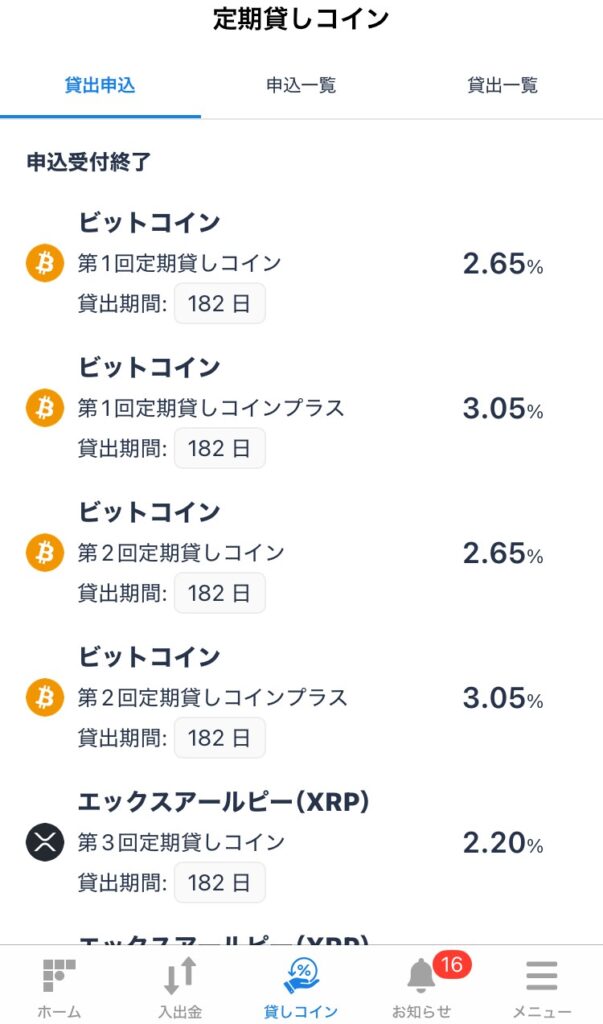
Task: Open お知らせ notifications bell icon
Action: (422, 976)
